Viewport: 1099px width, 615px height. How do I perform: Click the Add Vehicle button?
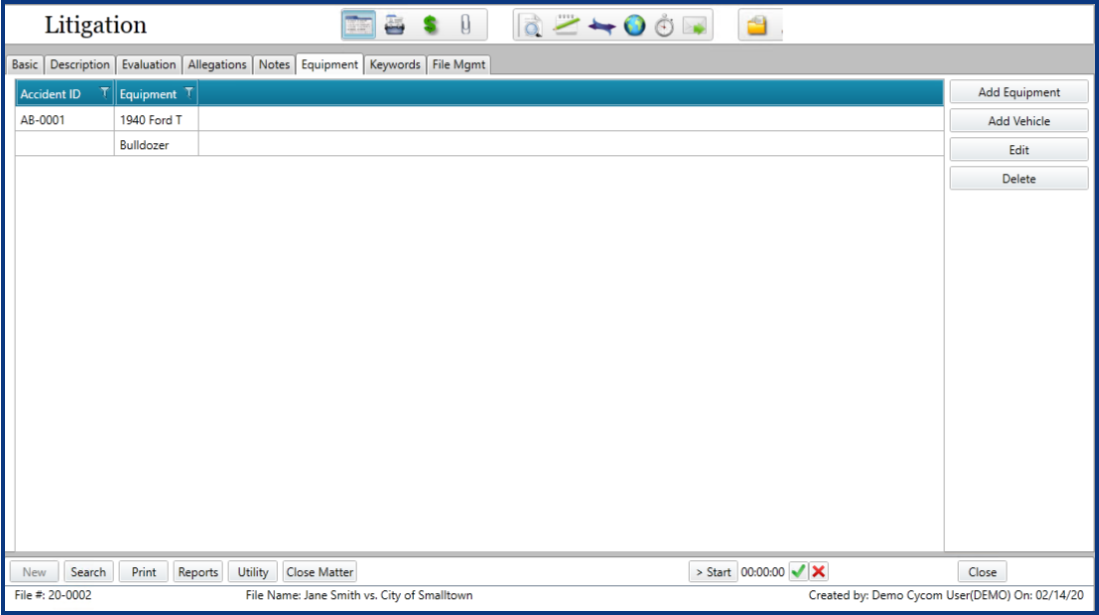tap(1018, 121)
